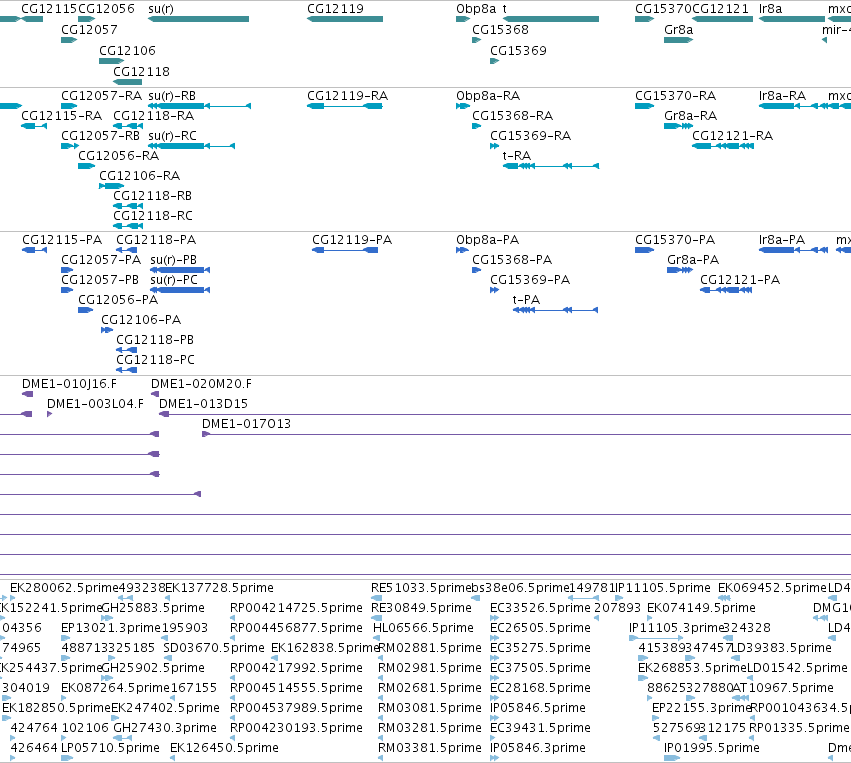Viewport: 851px width, 763px height.
Task: Select protein CG12056-PA
Action: 118,300
